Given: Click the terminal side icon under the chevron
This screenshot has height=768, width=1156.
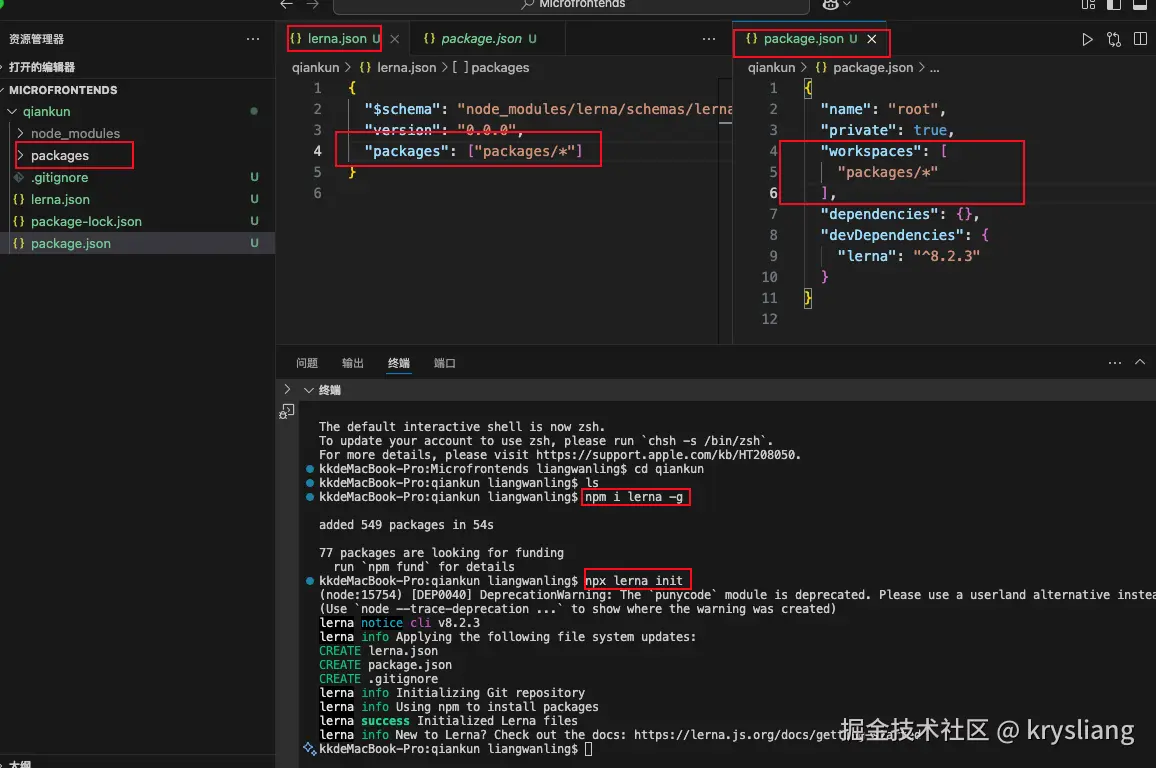Looking at the screenshot, I should [x=287, y=412].
